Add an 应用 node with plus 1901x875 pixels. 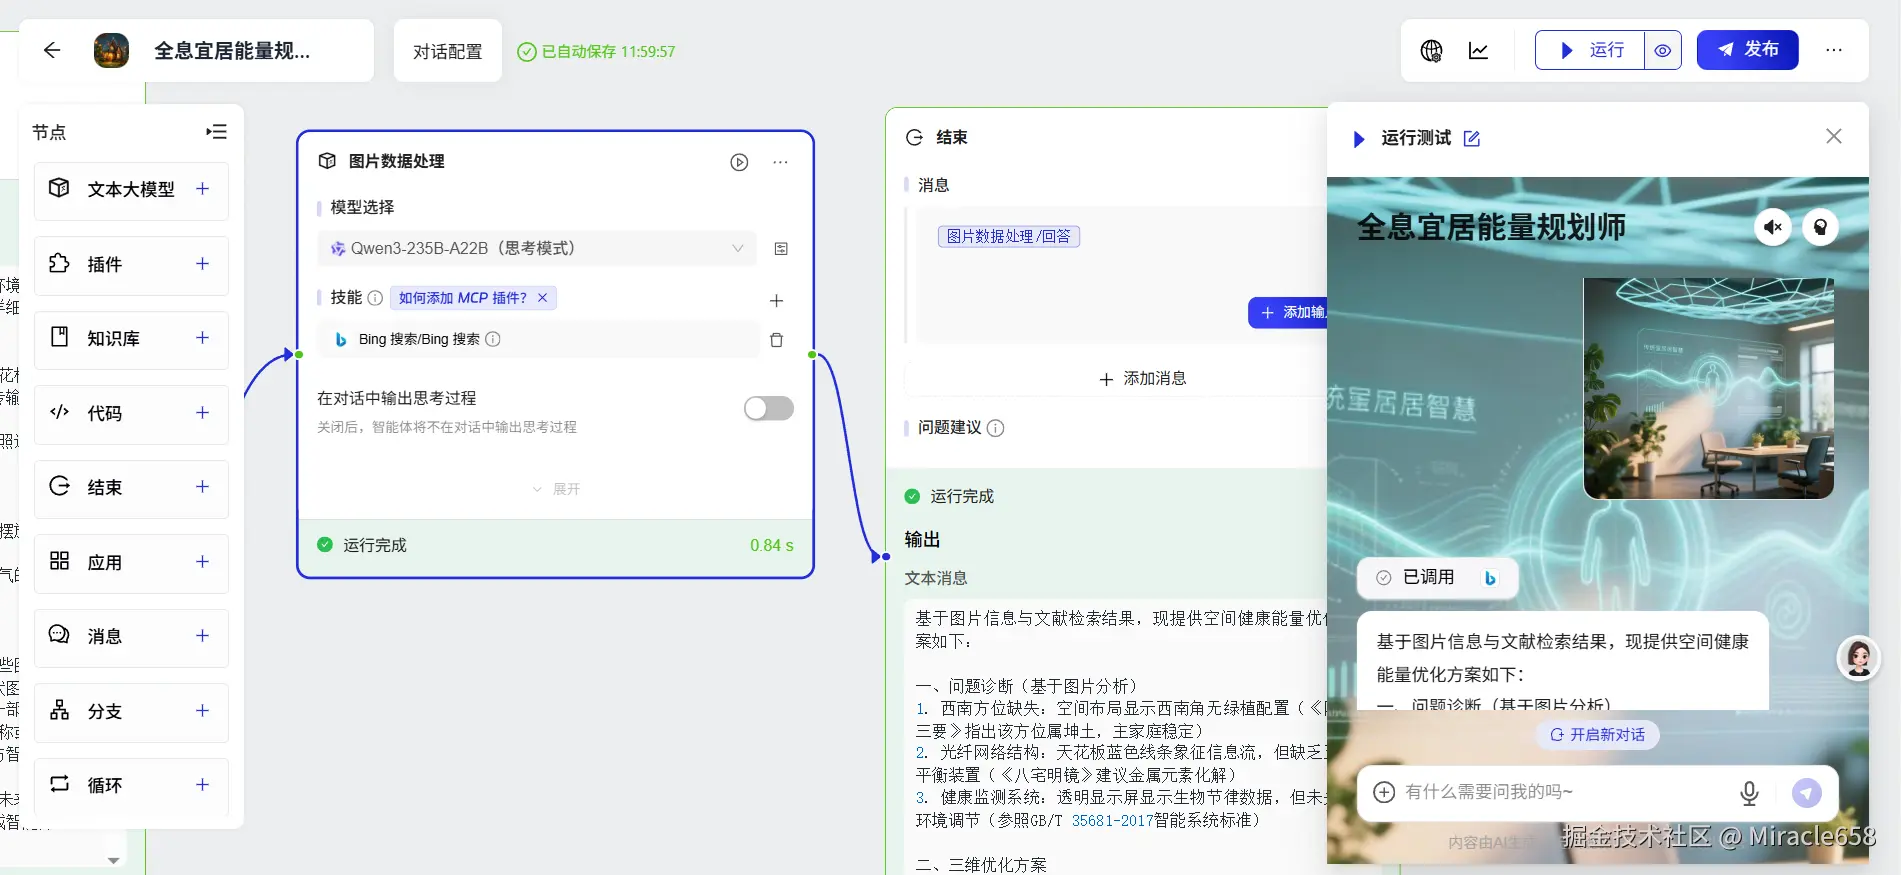point(202,561)
